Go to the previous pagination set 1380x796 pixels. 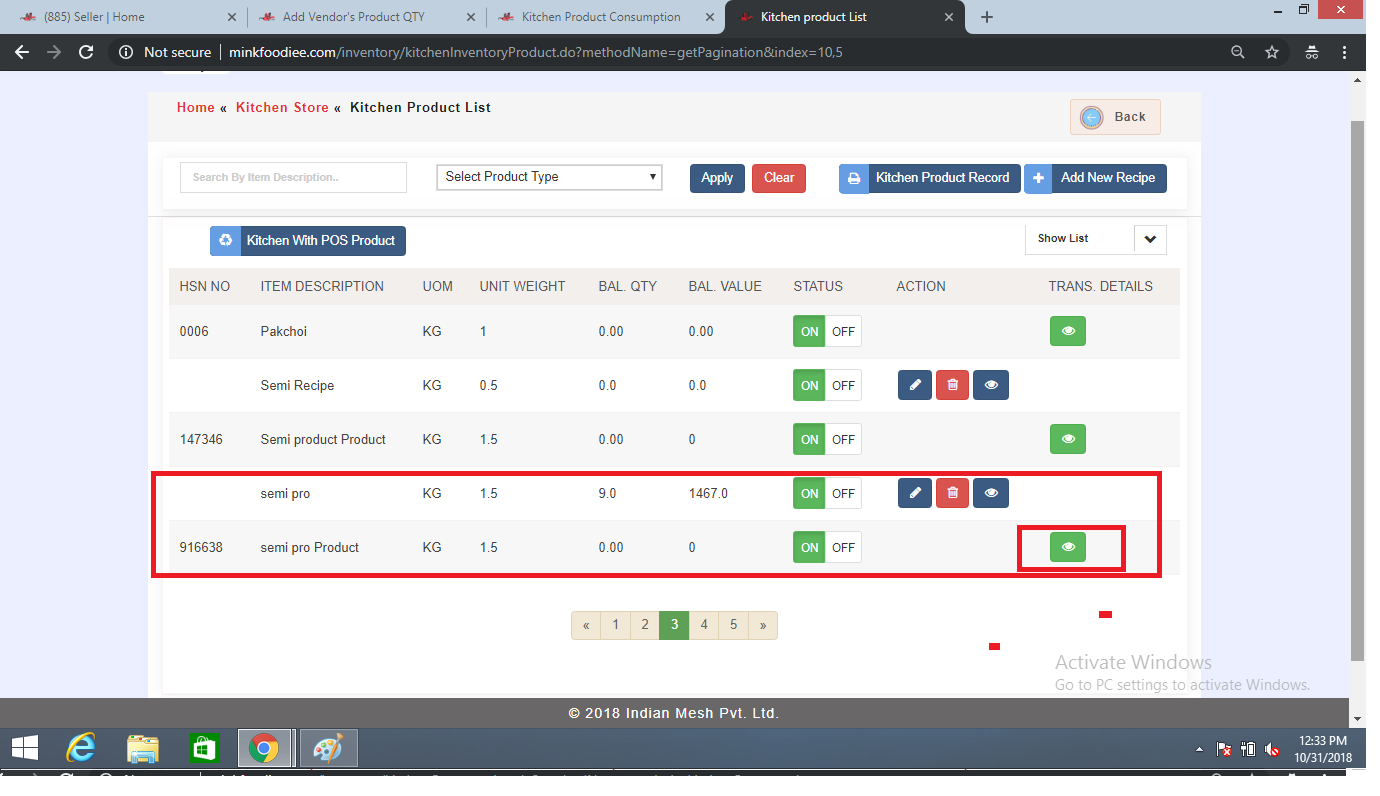586,625
